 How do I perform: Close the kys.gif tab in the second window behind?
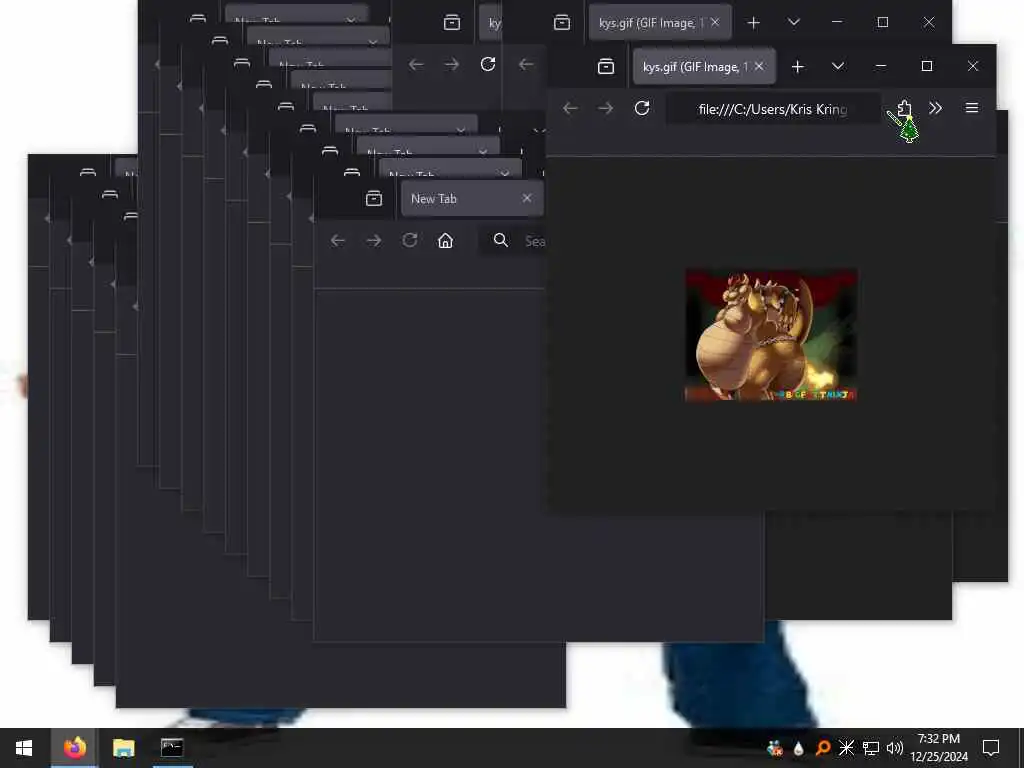pyautogui.click(x=715, y=22)
